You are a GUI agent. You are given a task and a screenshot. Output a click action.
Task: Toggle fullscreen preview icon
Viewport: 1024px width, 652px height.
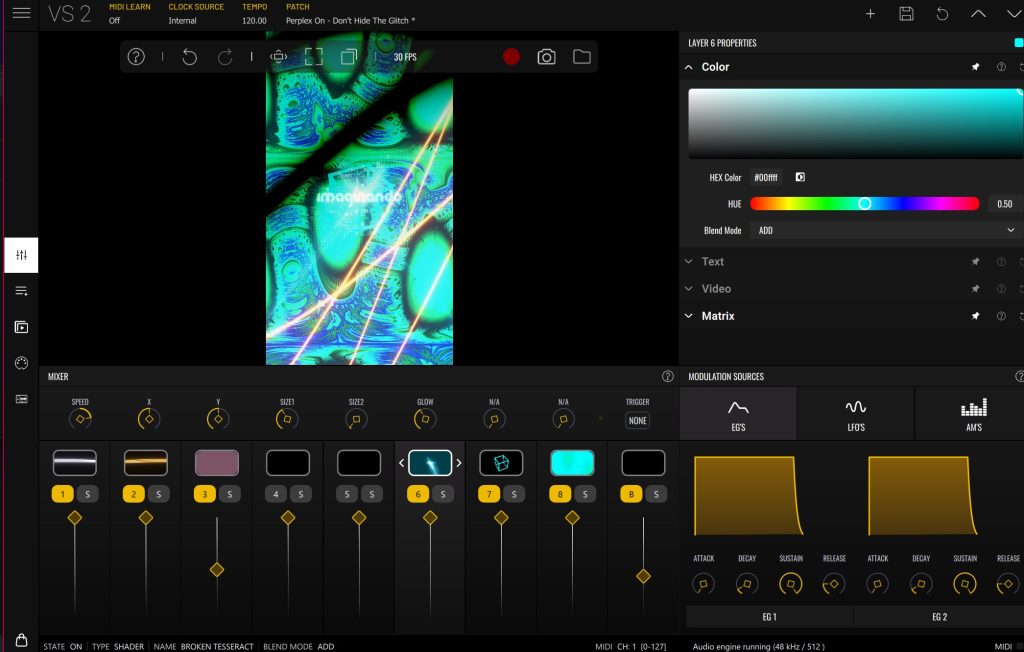[314, 57]
